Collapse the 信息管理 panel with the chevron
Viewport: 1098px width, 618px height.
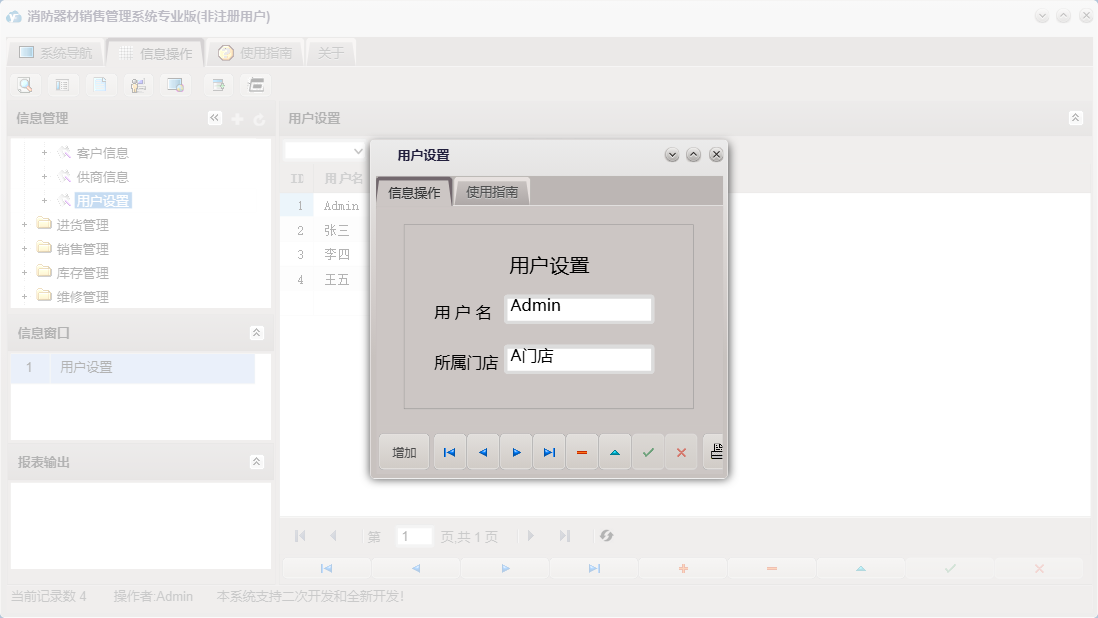coord(214,117)
